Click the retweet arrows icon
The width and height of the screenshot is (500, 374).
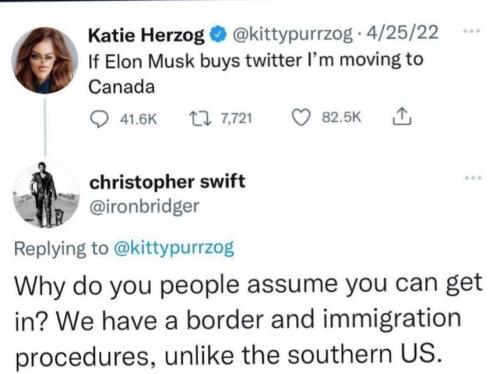(x=200, y=118)
